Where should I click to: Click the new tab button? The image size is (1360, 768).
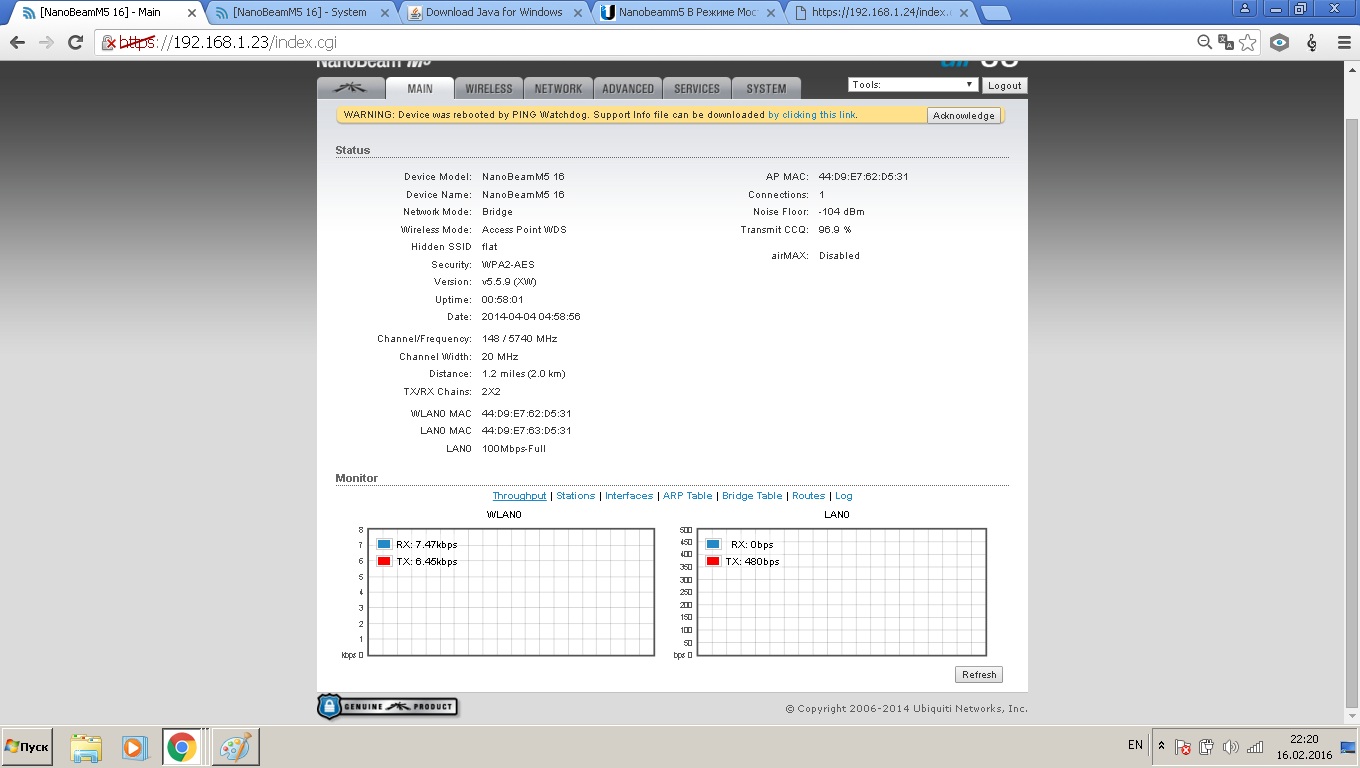click(995, 14)
